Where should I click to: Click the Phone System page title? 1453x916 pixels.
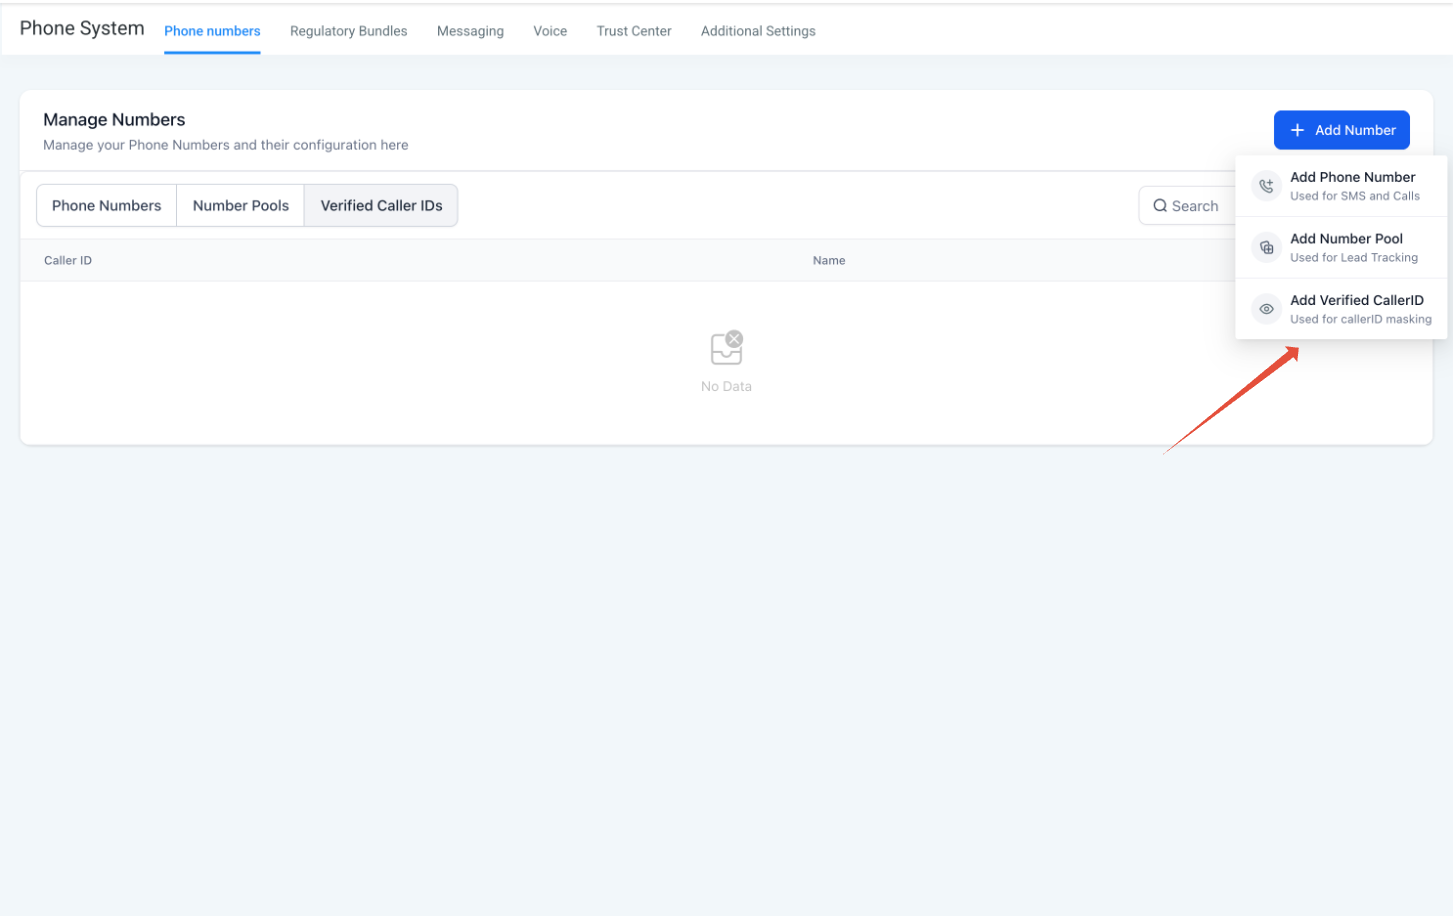[82, 28]
